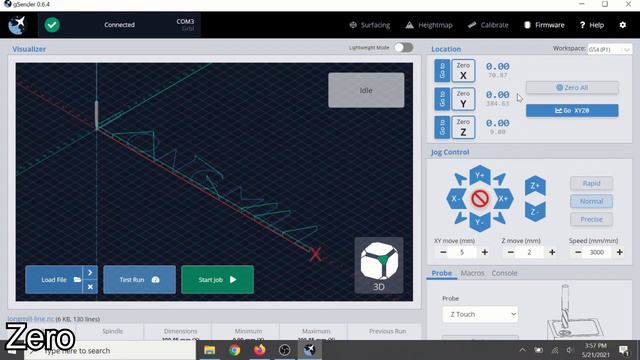Increase jog Speed value

[619, 252]
